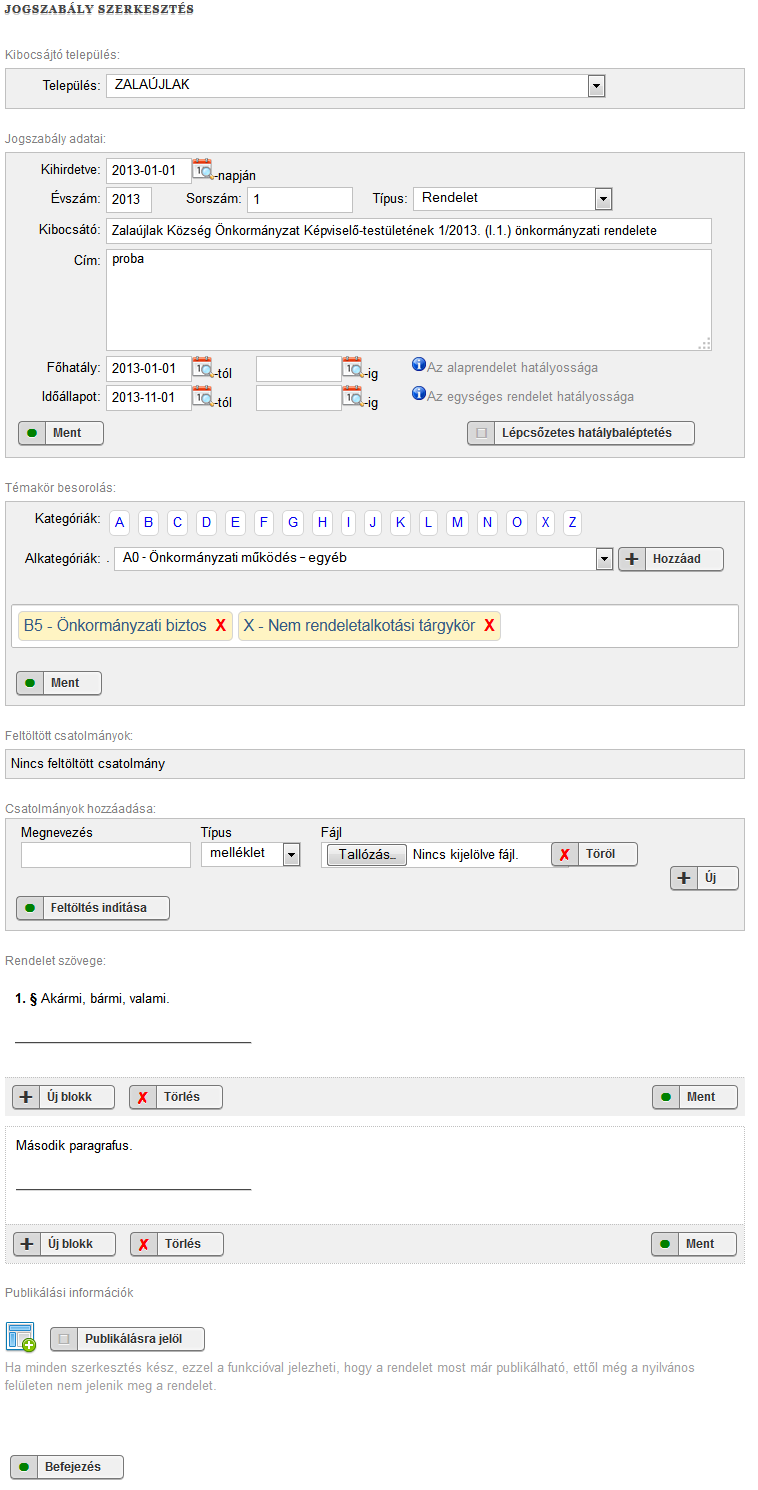Open Típus dropdown showing Rendelet
The image size is (758, 1490).
click(x=512, y=199)
